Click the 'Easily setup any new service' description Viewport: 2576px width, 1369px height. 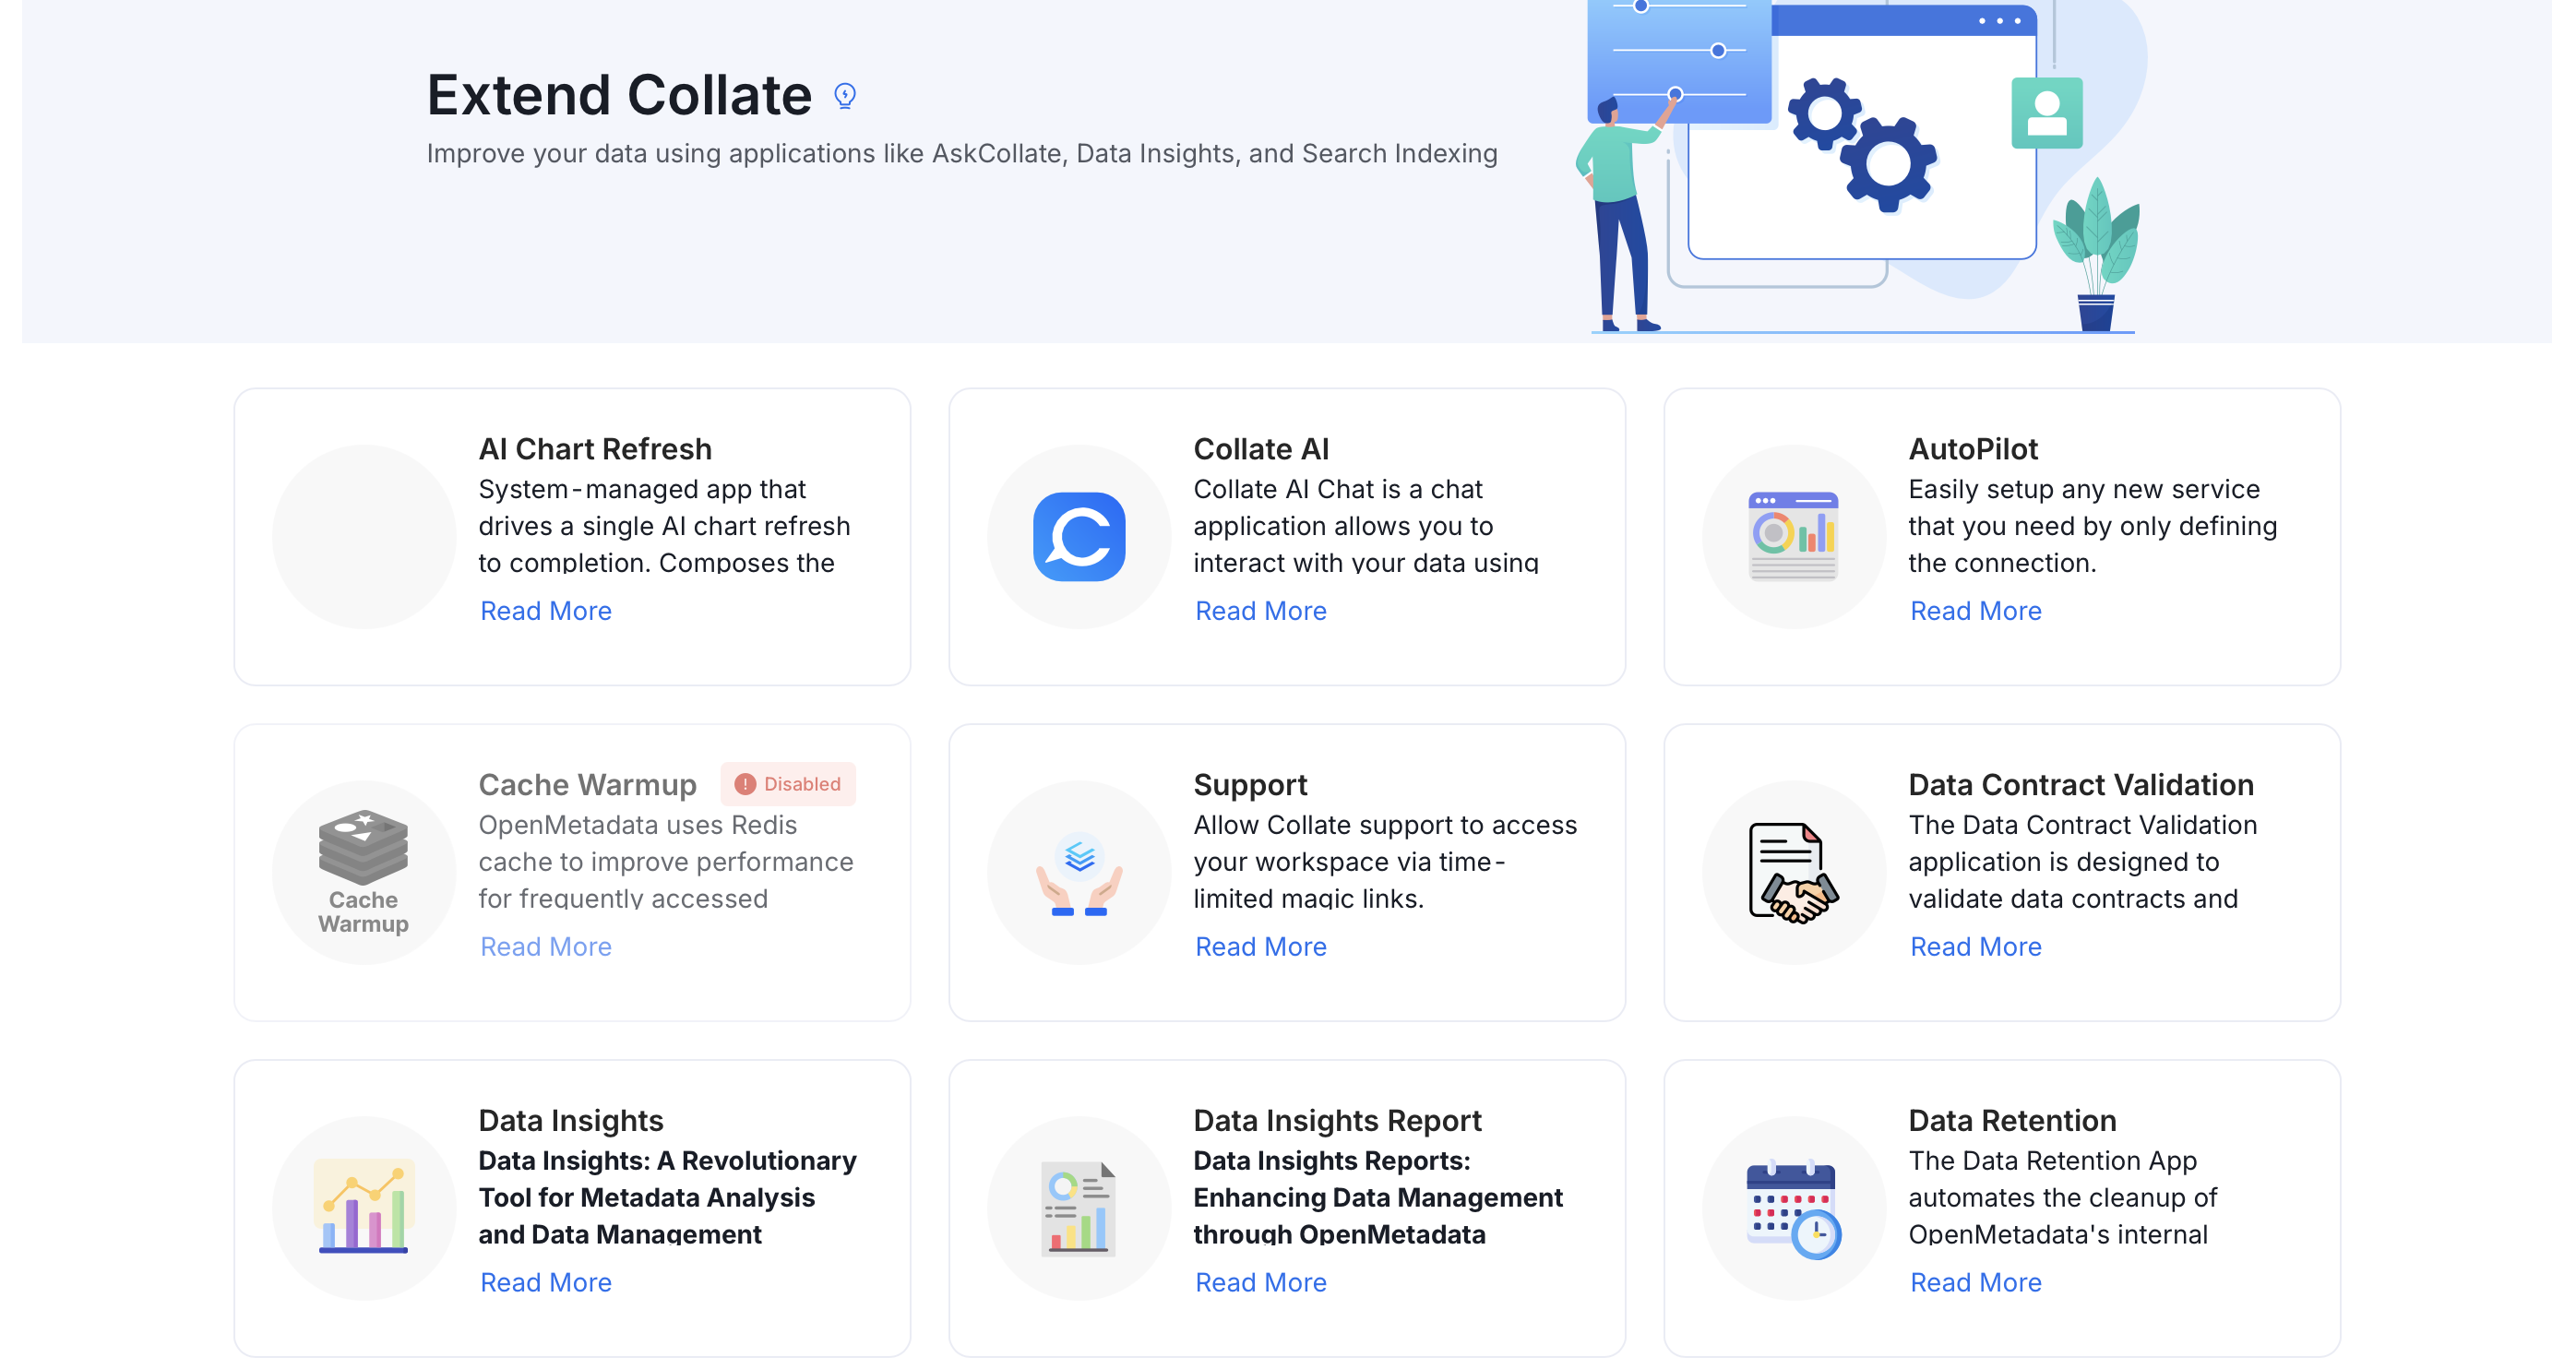[2093, 526]
